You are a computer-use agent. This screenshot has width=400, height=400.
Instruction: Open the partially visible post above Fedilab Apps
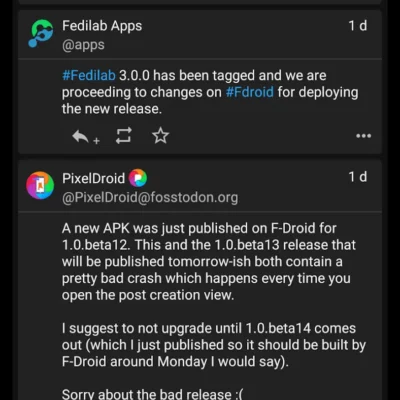[200, 2]
